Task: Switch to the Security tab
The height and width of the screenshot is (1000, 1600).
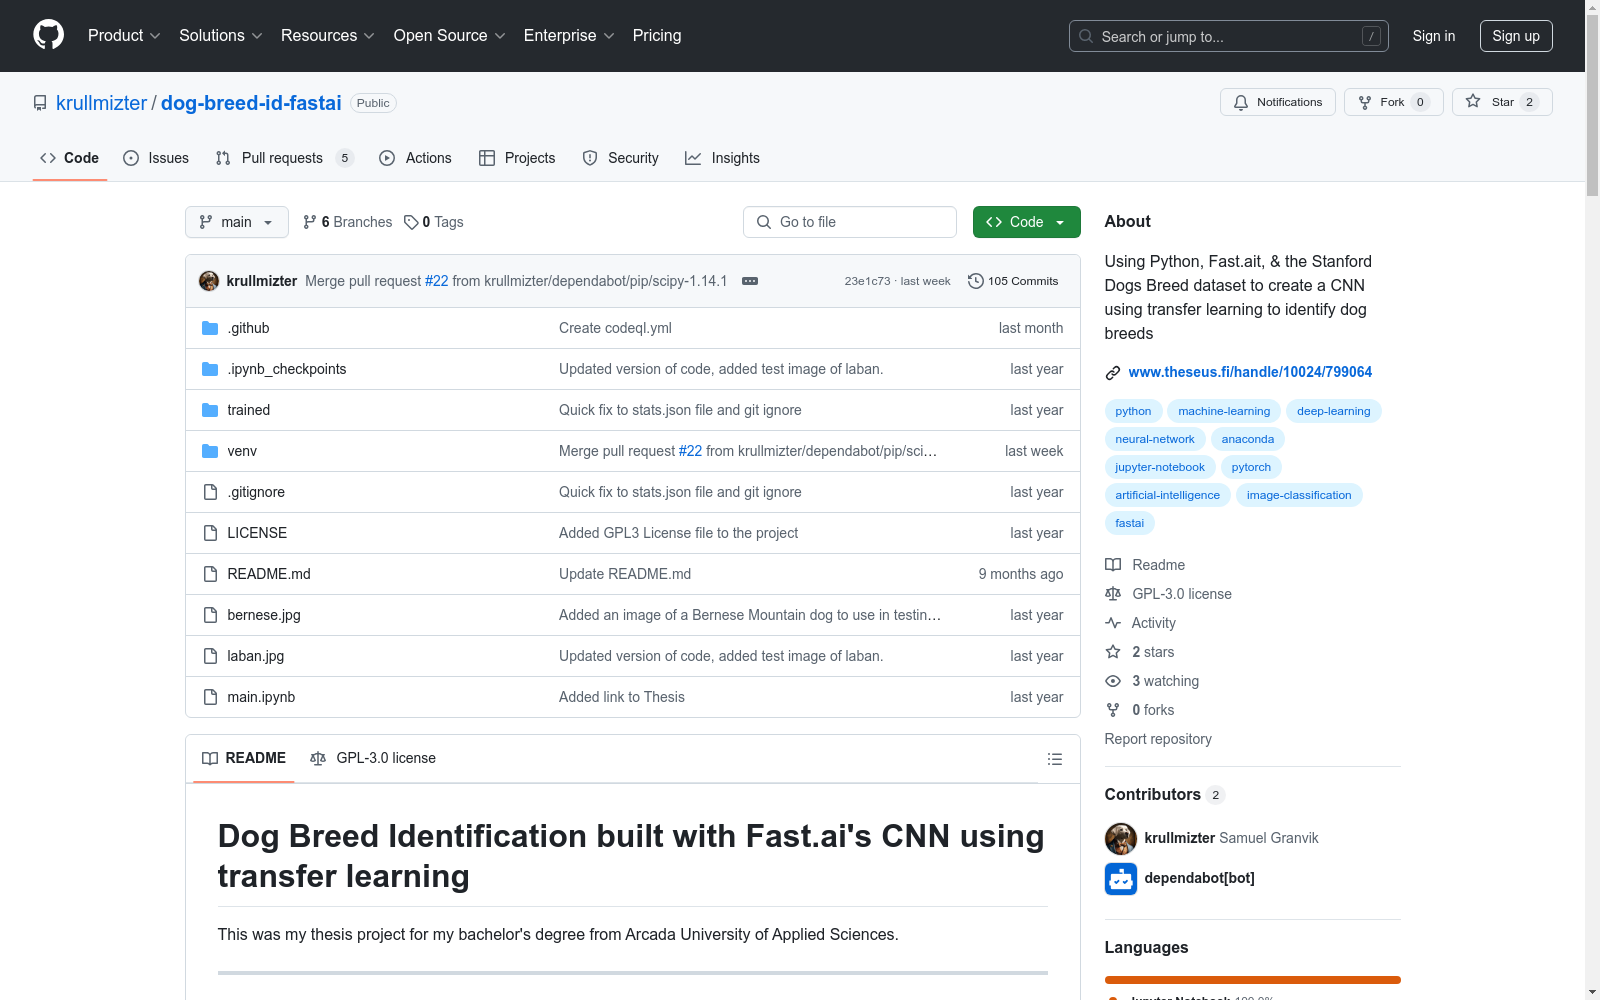Action: [620, 158]
